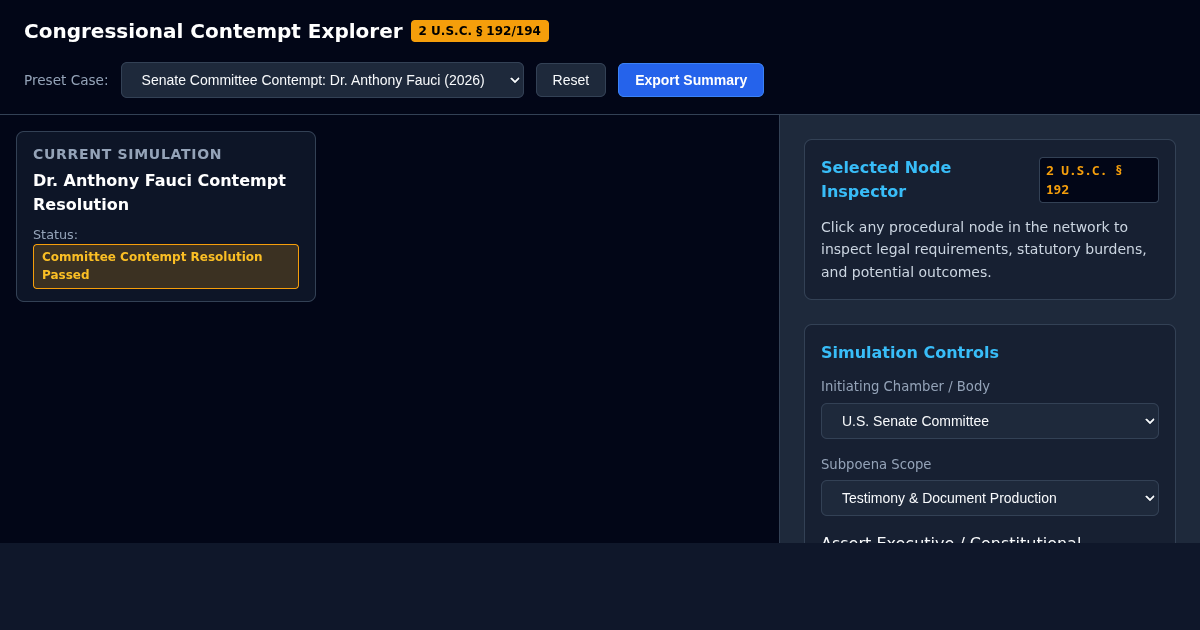Viewport: 1200px width, 630px height.
Task: Click the CURRENT SIMULATION label
Action: click(127, 154)
